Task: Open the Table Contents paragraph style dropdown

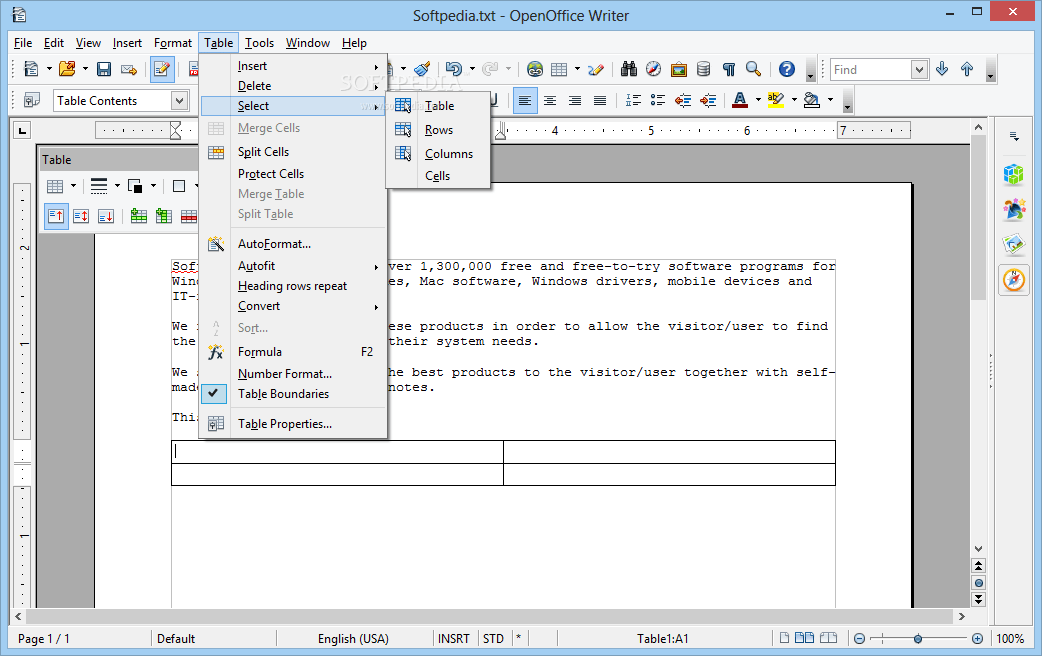Action: (179, 100)
